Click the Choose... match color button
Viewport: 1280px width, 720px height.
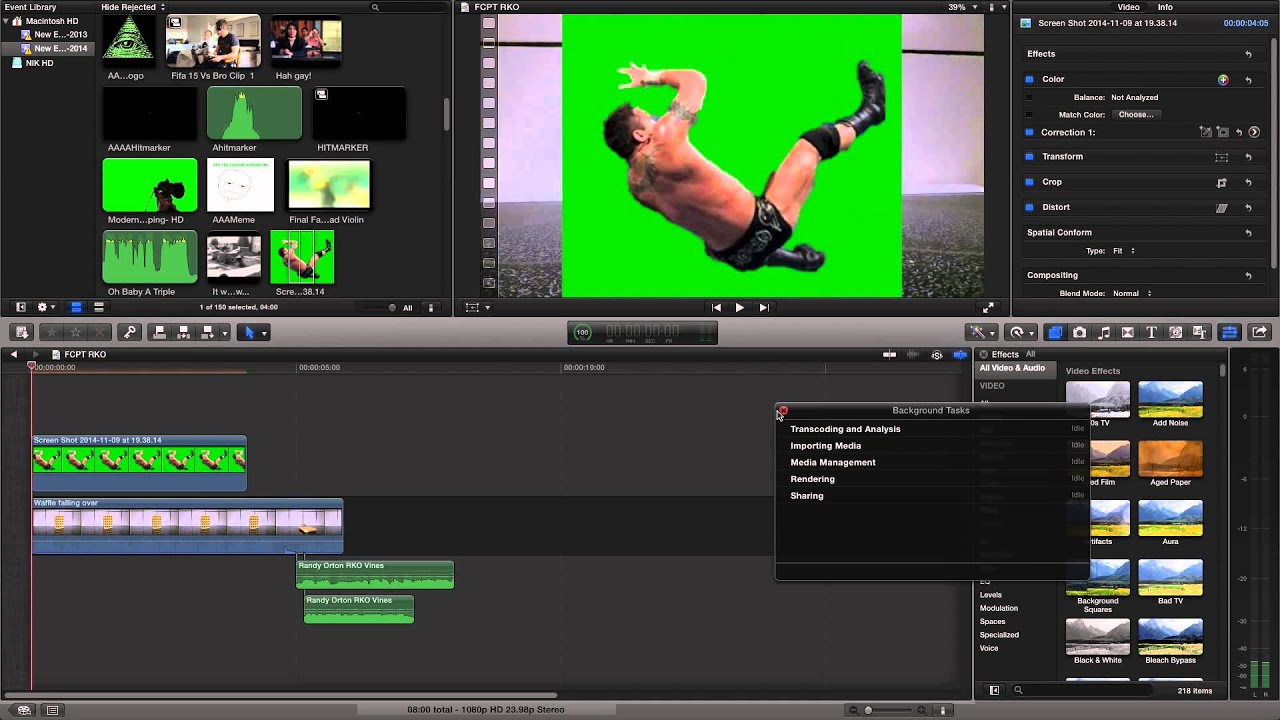[1136, 115]
